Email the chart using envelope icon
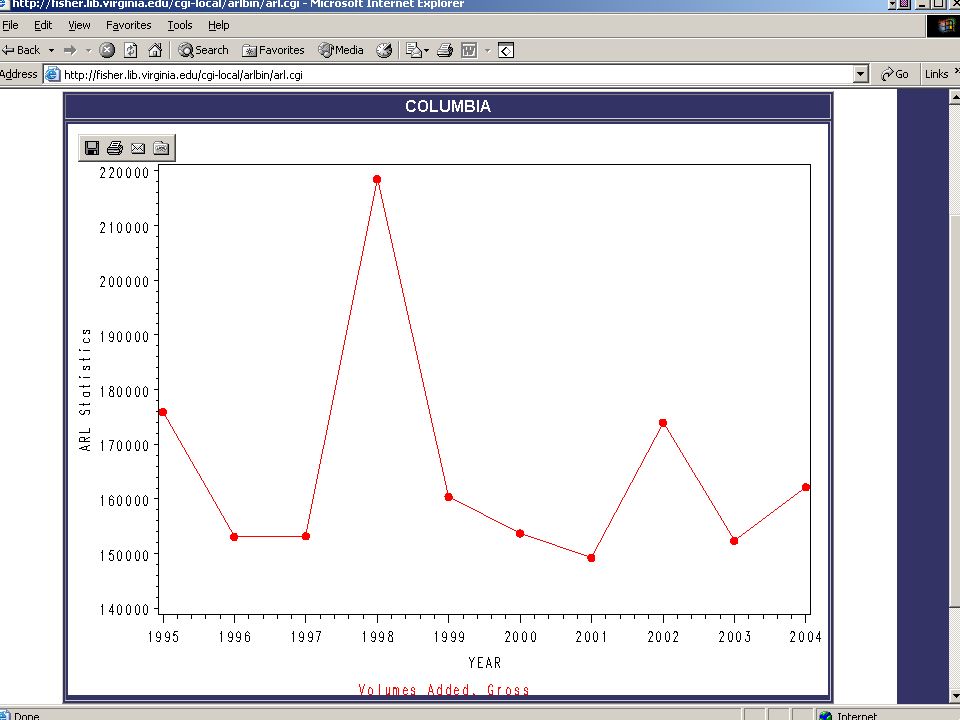The width and height of the screenshot is (960, 720). (138, 148)
